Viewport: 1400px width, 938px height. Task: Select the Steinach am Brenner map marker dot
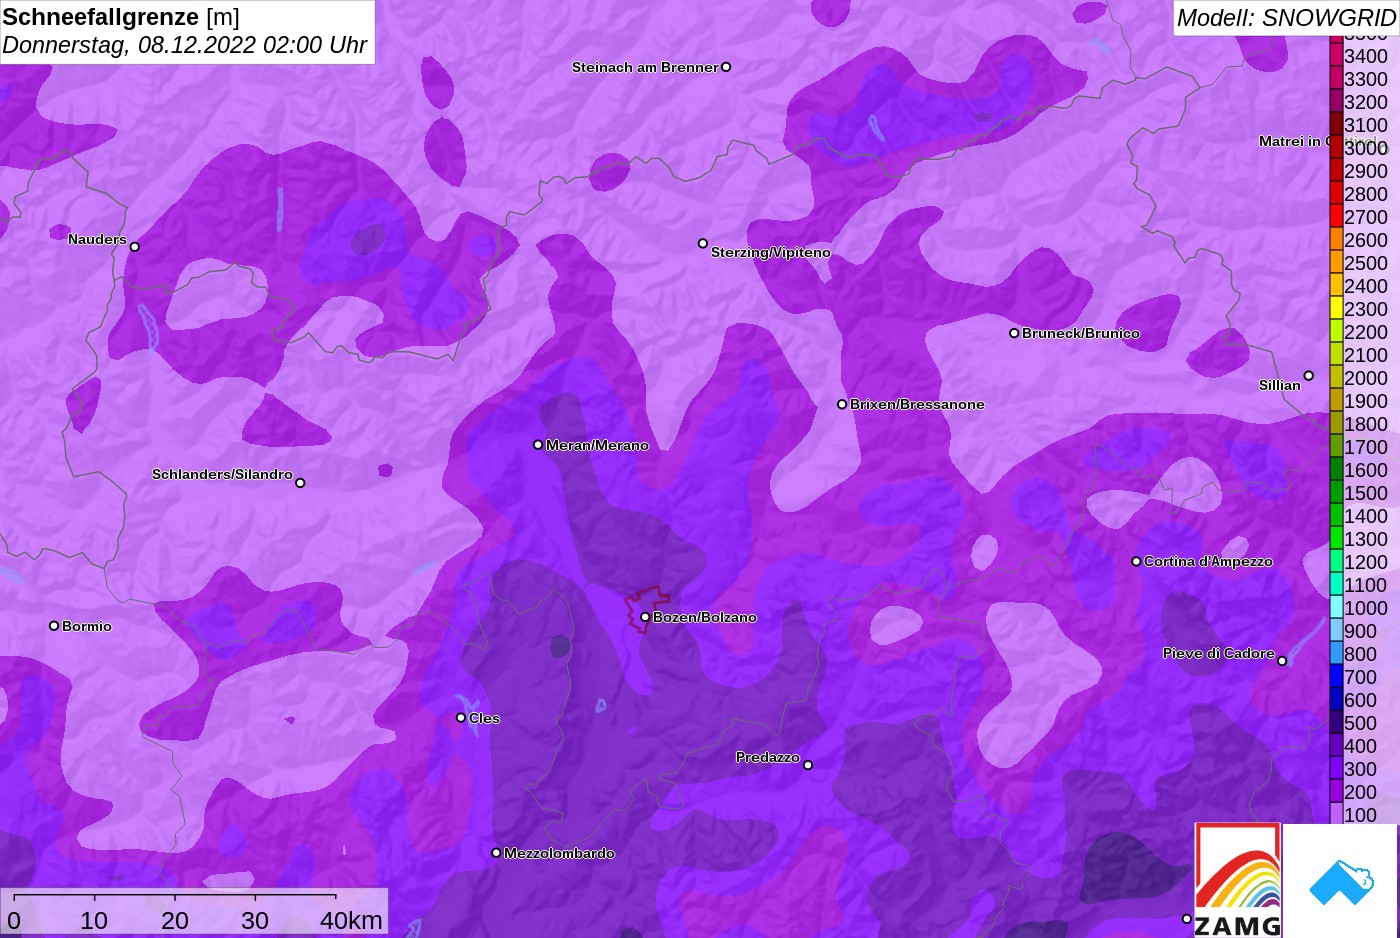(726, 67)
